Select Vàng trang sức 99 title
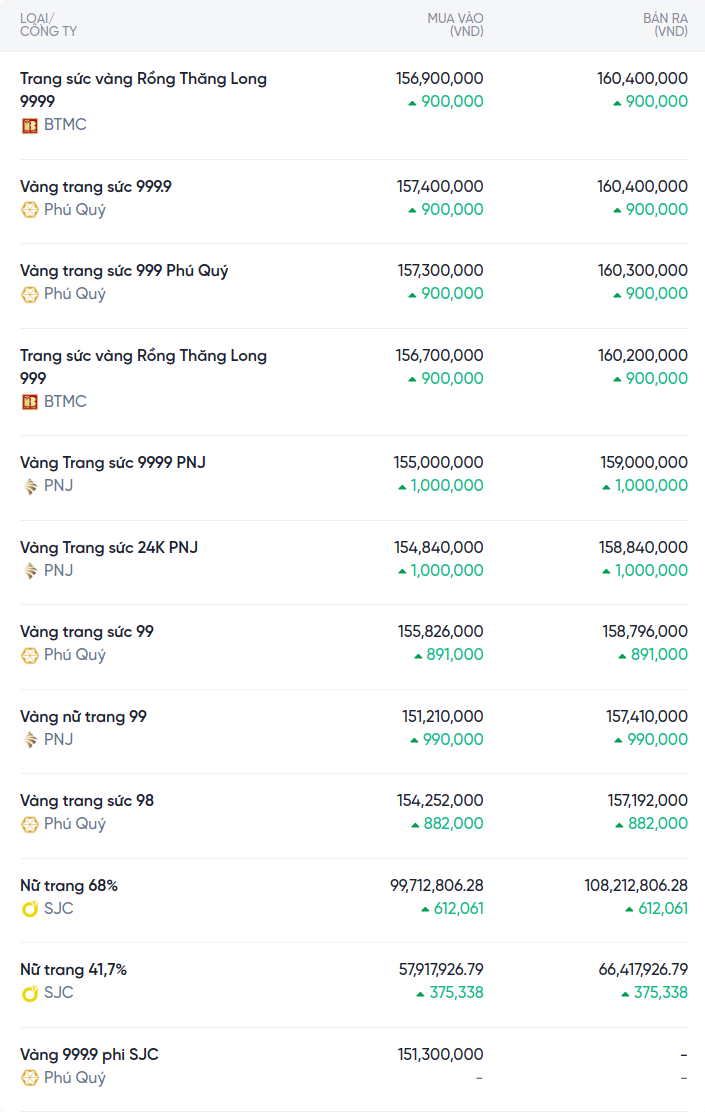Viewport: 705px width, 1112px height. tap(87, 632)
